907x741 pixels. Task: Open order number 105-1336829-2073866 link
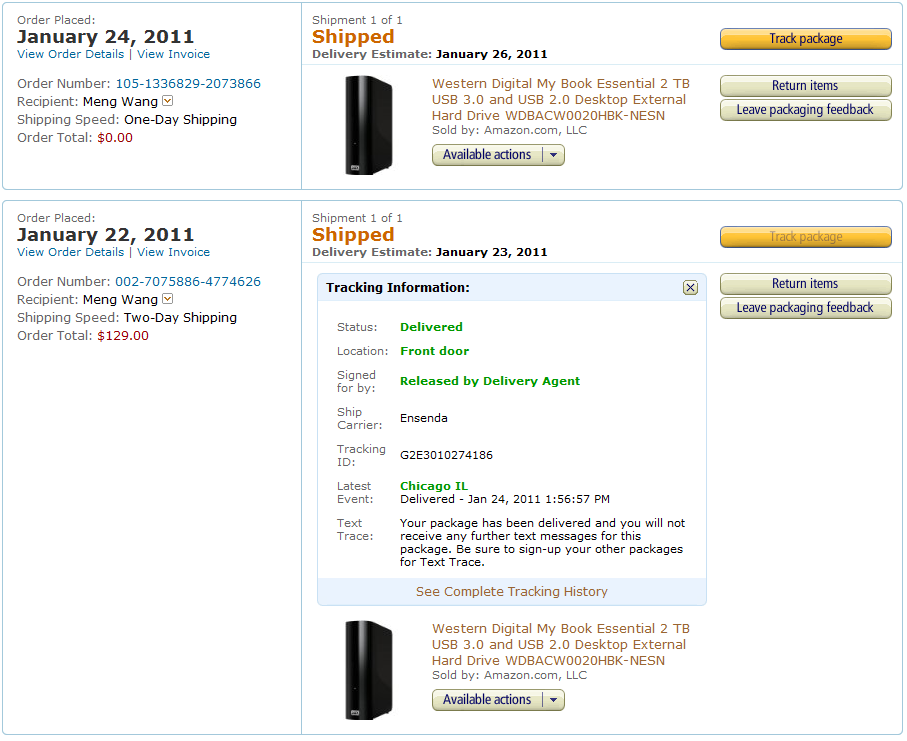[x=188, y=84]
